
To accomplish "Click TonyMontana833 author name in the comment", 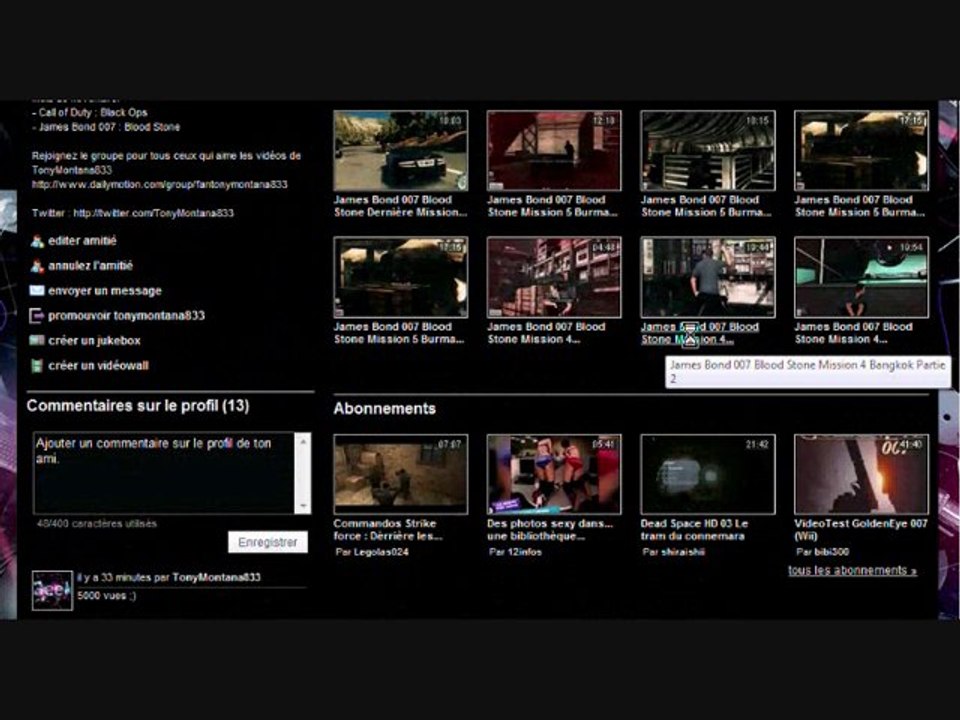I will 217,577.
